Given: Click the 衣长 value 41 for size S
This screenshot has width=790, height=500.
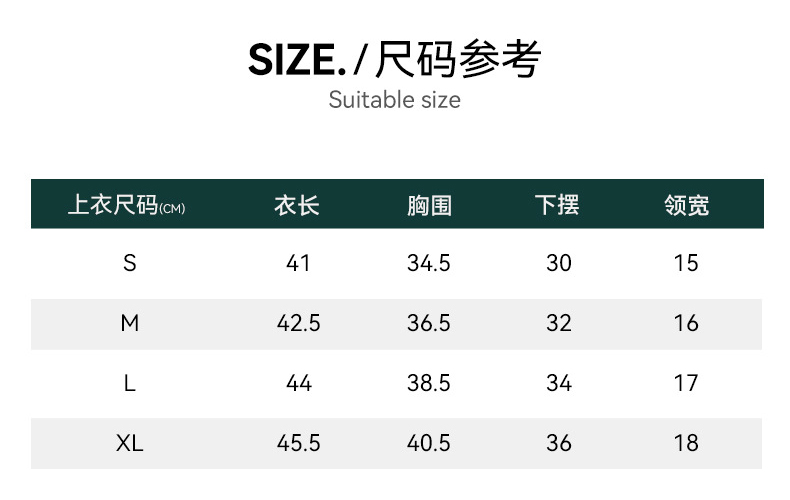Looking at the screenshot, I should pos(298,263).
